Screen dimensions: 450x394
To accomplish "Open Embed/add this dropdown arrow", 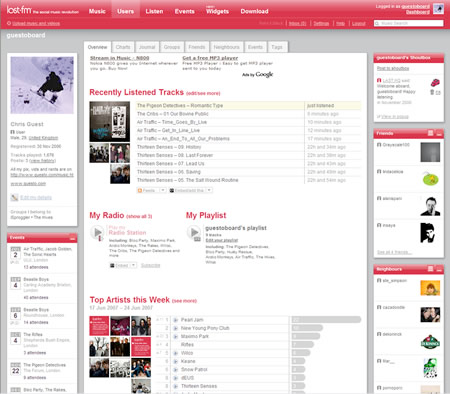I will click(209, 190).
